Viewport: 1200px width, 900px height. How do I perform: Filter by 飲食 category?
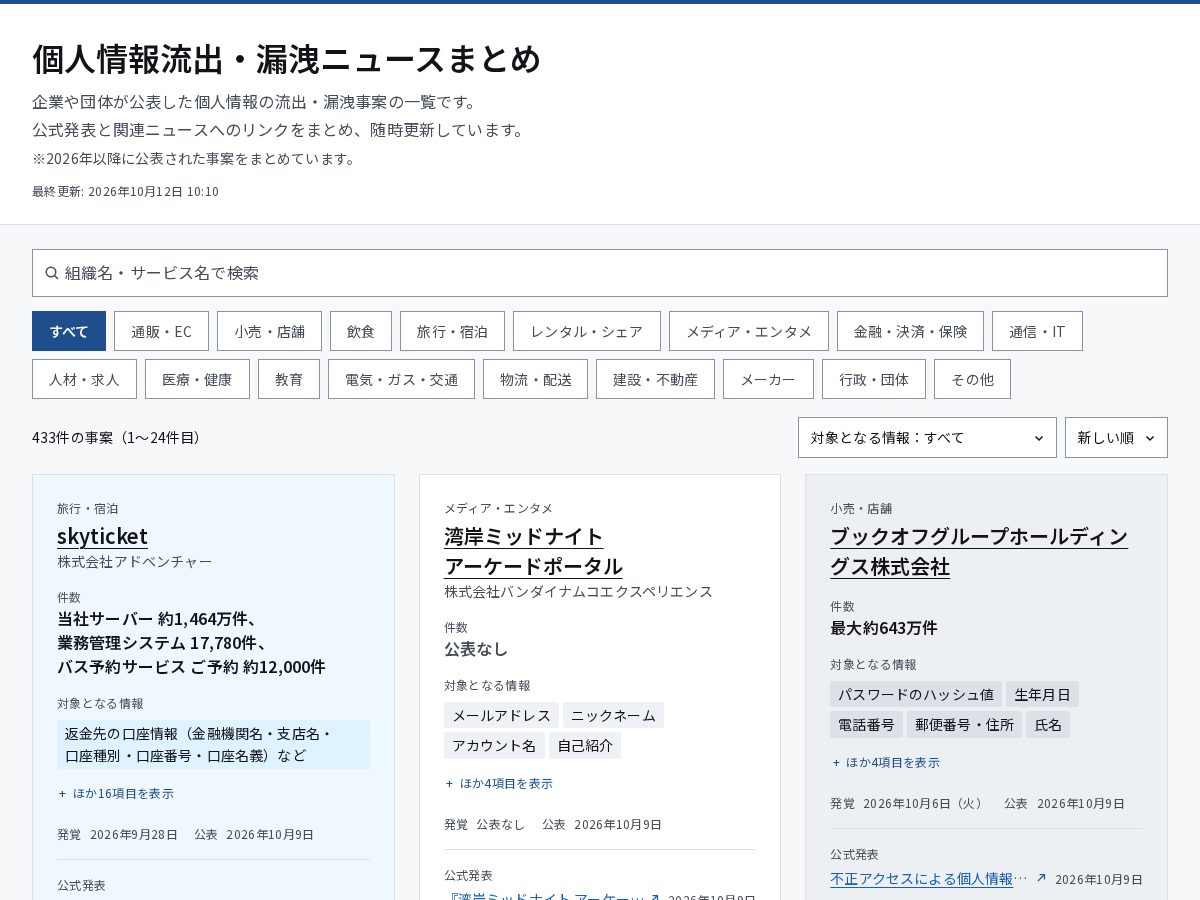[361, 331]
